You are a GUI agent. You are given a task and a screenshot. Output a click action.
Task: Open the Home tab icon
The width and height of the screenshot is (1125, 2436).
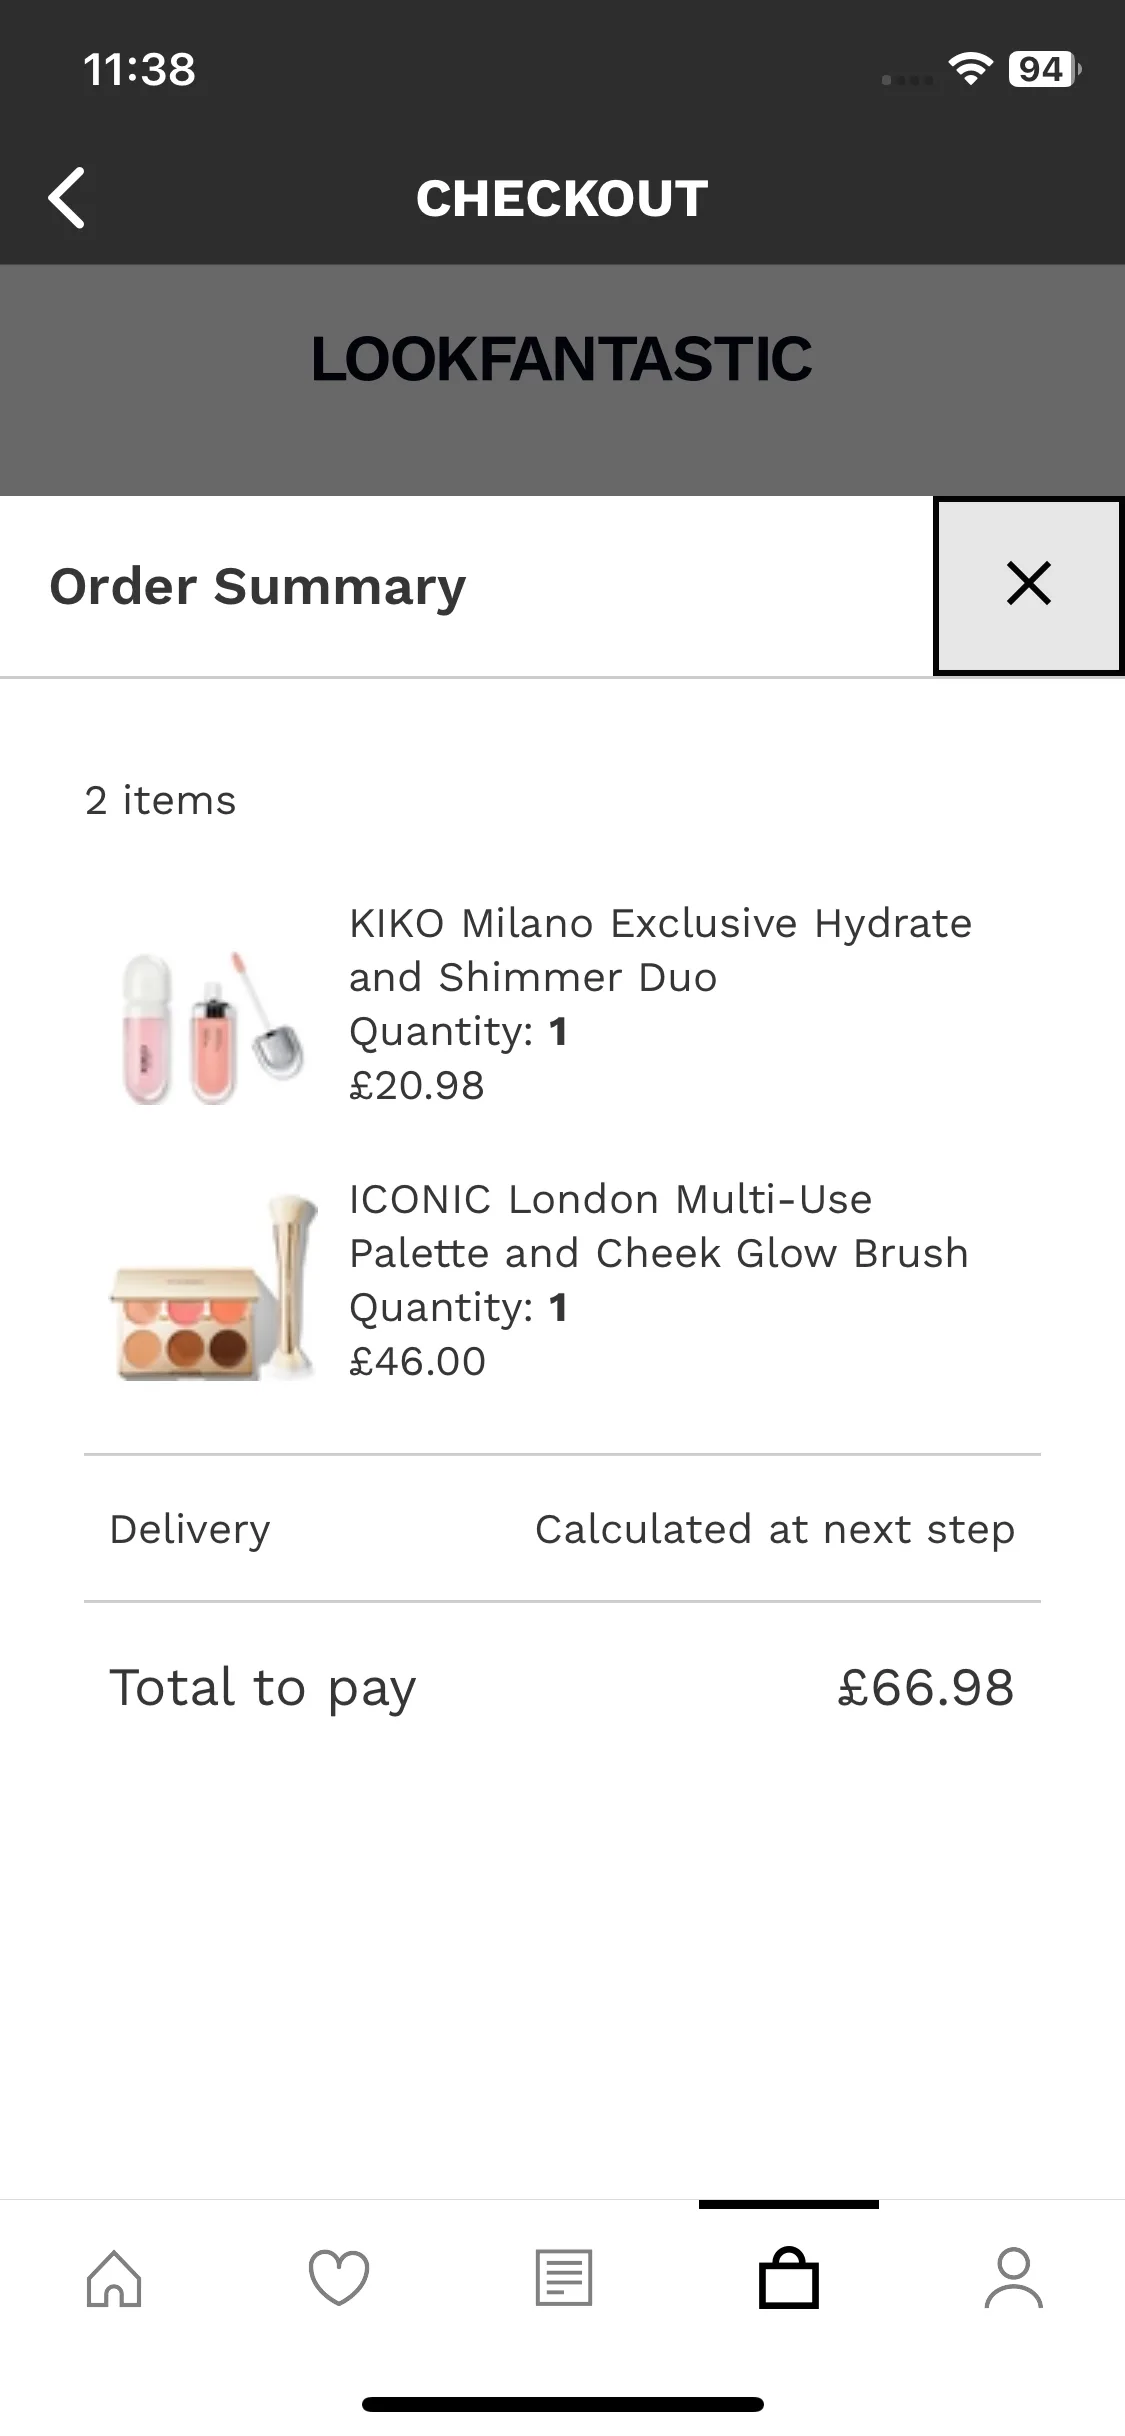pos(114,2278)
